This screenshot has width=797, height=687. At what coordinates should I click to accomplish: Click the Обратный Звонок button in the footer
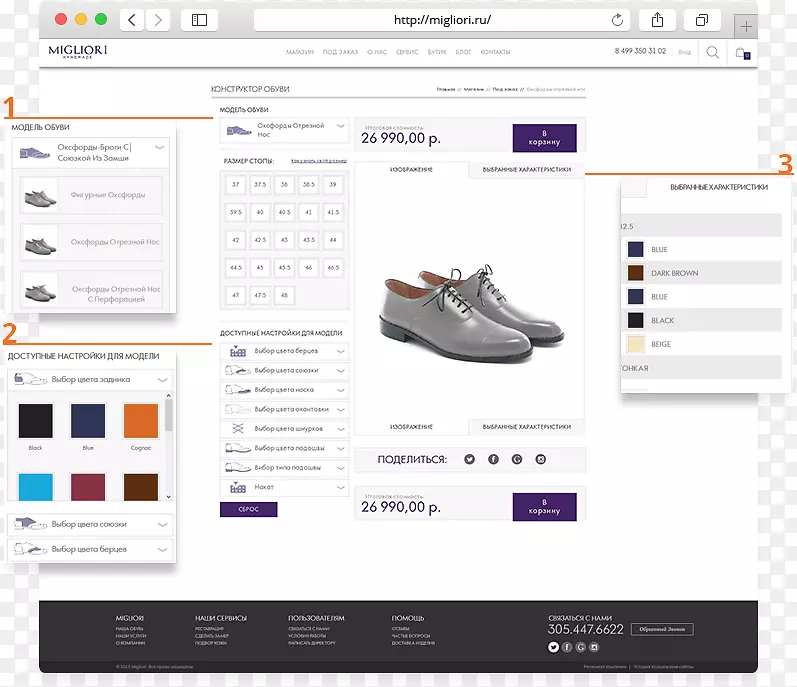662,629
